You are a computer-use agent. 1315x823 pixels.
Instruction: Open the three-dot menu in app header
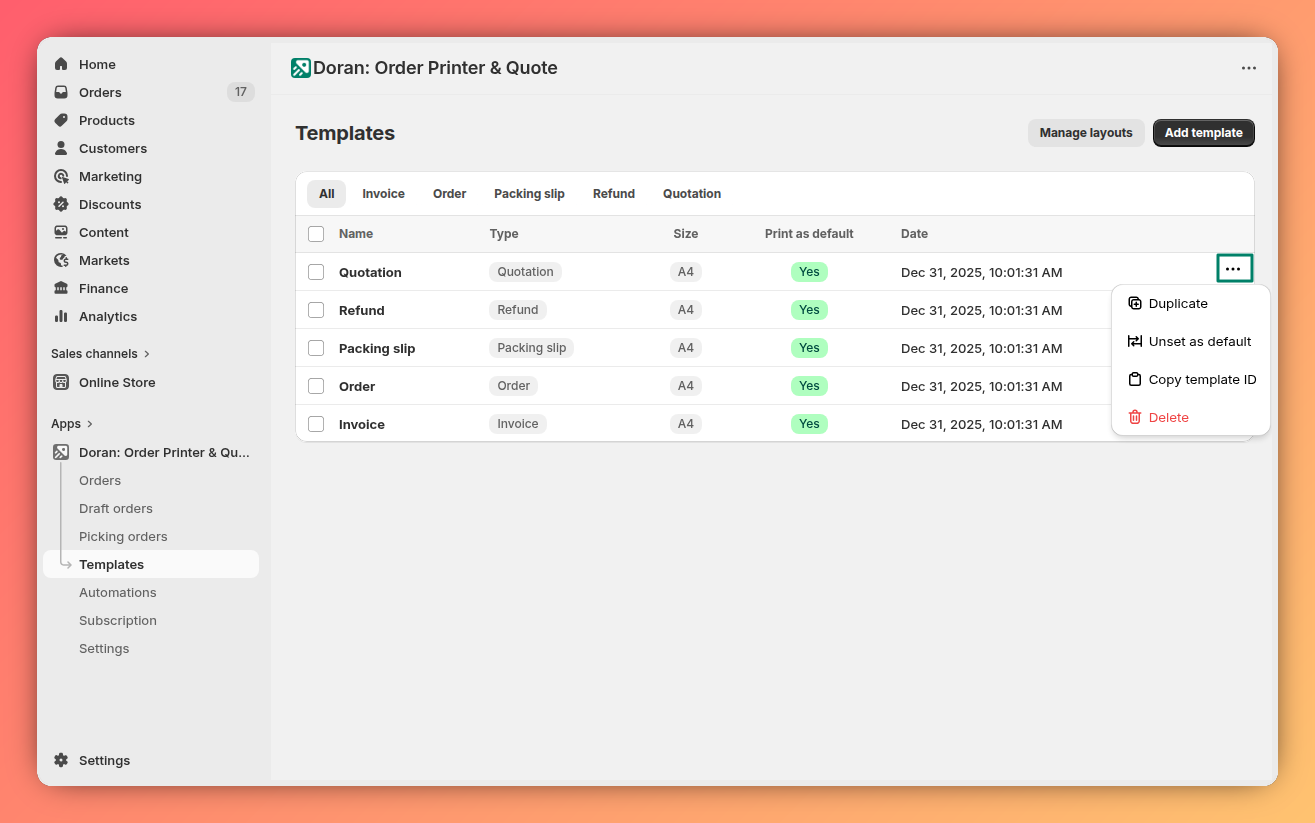point(1249,68)
